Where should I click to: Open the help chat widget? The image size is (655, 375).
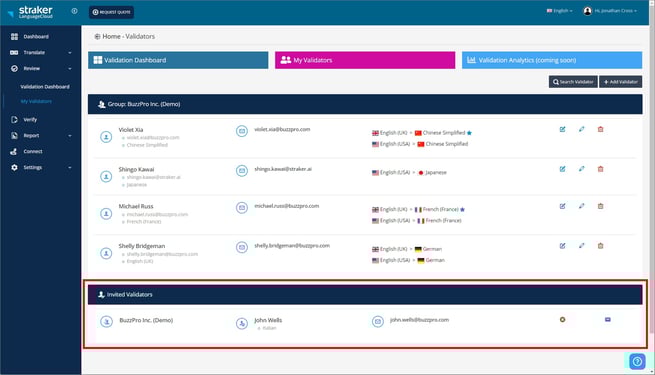637,362
